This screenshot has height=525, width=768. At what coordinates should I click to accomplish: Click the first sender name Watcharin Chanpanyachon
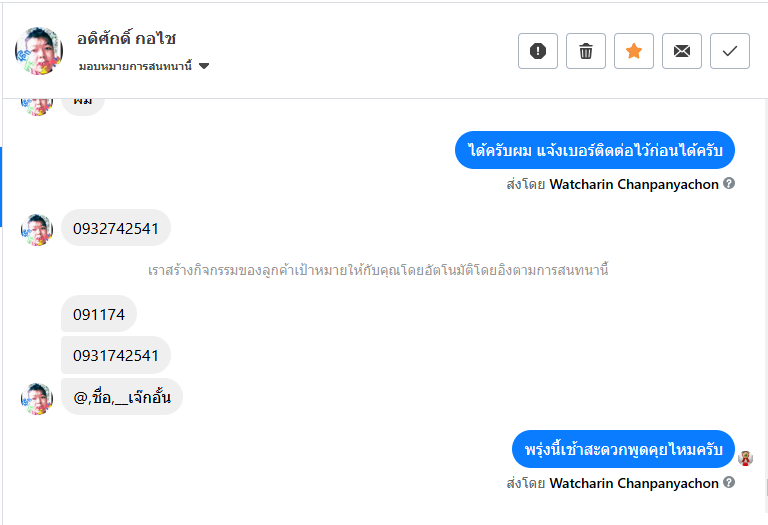[x=634, y=184]
